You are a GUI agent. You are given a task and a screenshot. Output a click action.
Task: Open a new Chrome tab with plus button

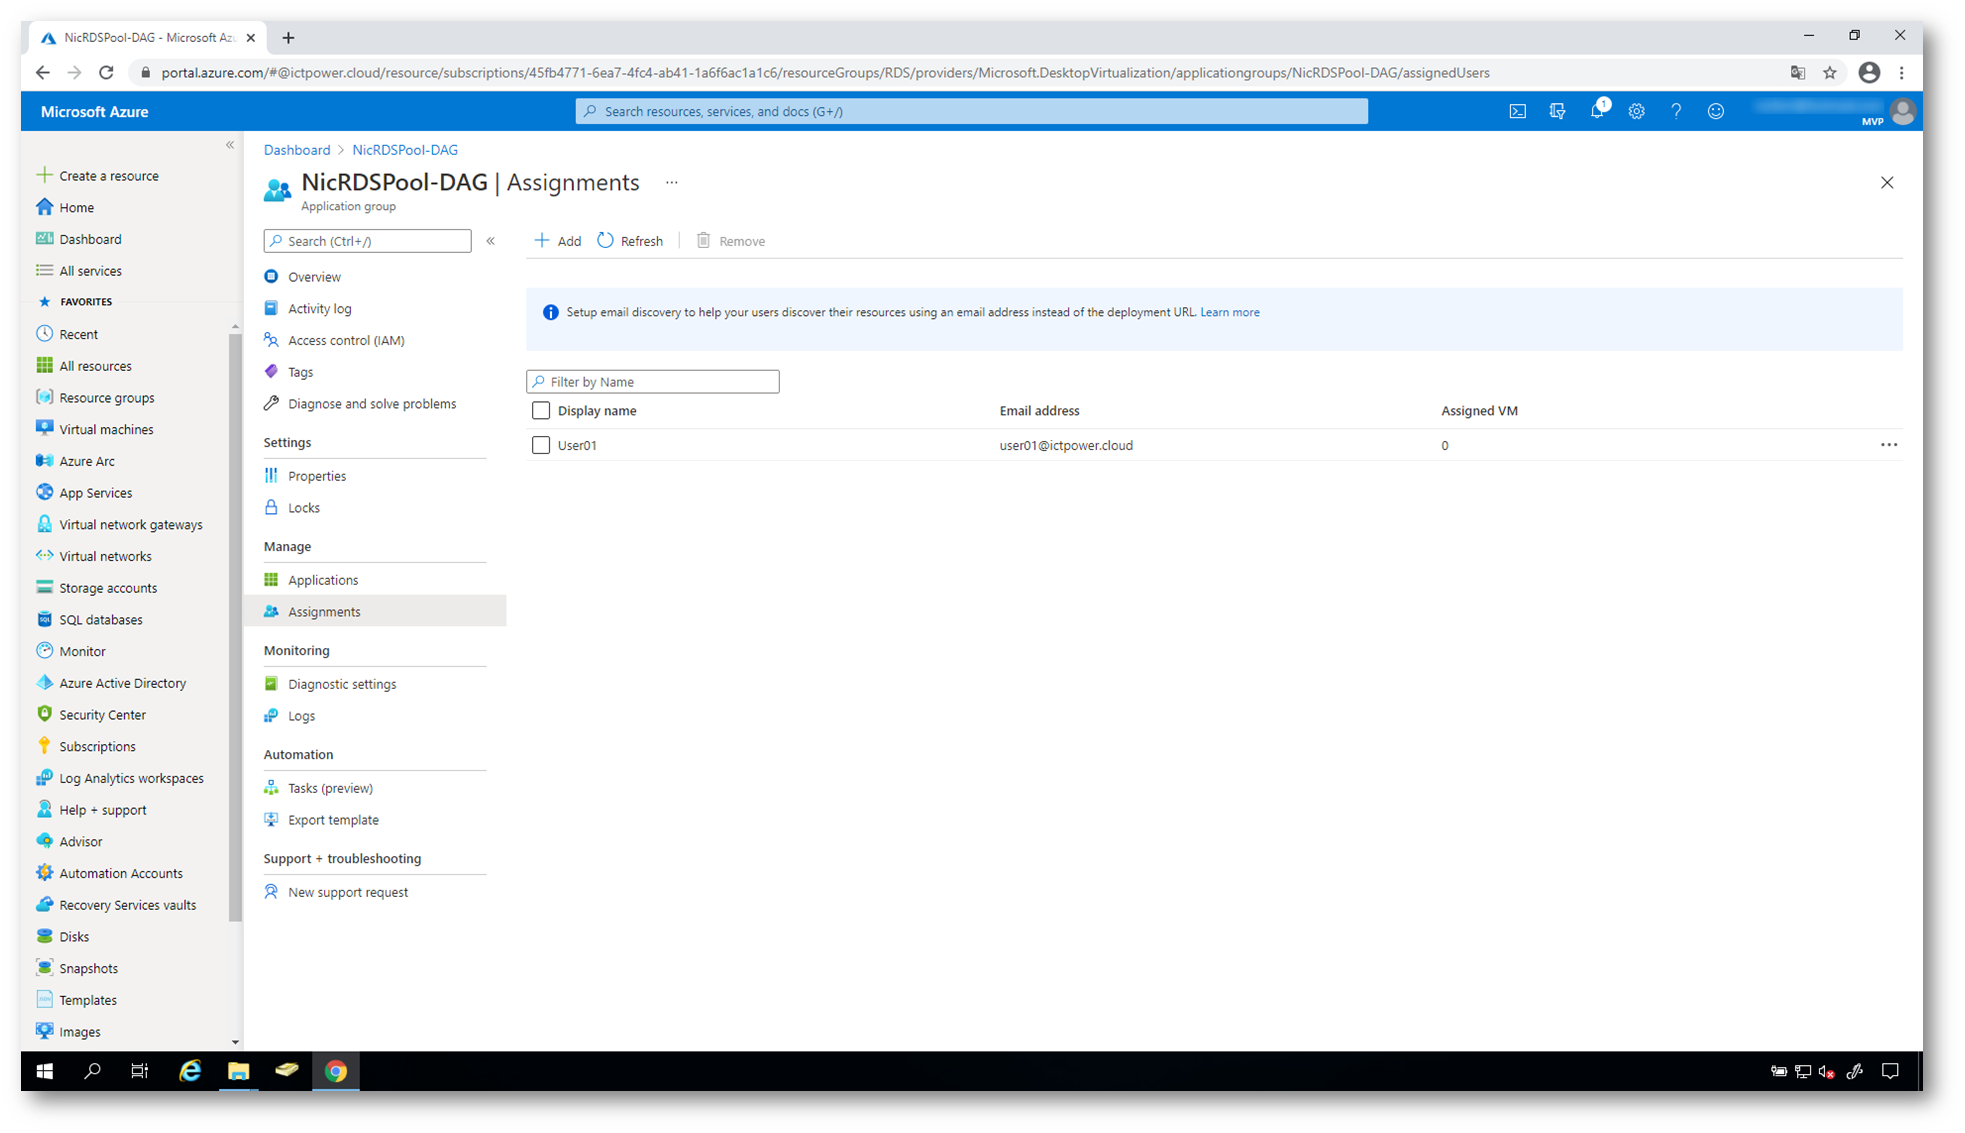click(x=288, y=38)
